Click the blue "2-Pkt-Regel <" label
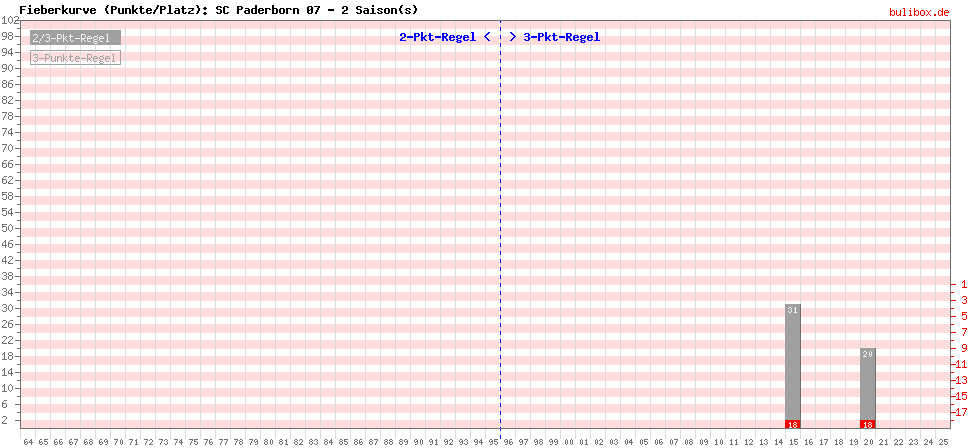The width and height of the screenshot is (970, 448). tap(444, 37)
